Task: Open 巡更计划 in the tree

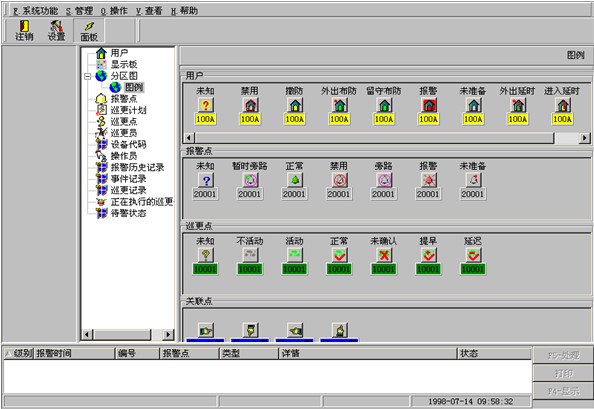Action: (x=128, y=110)
